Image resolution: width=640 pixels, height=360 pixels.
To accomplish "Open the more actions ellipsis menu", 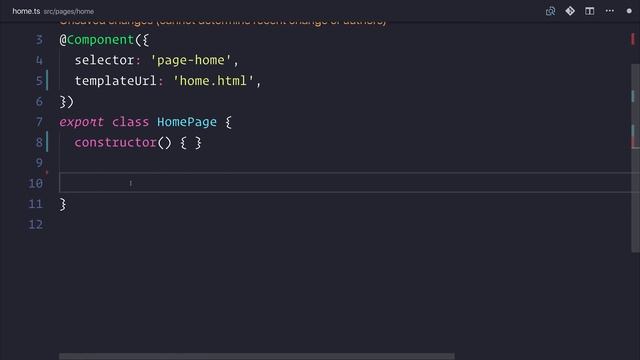I will point(609,11).
